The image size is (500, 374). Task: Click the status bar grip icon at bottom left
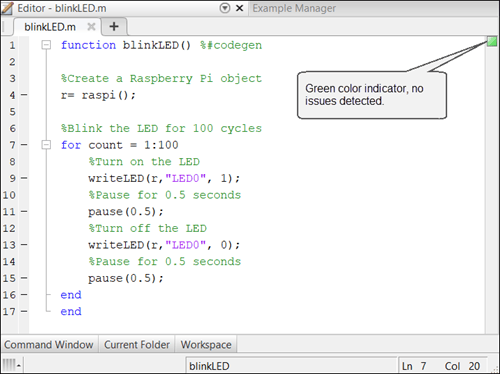click(10, 365)
